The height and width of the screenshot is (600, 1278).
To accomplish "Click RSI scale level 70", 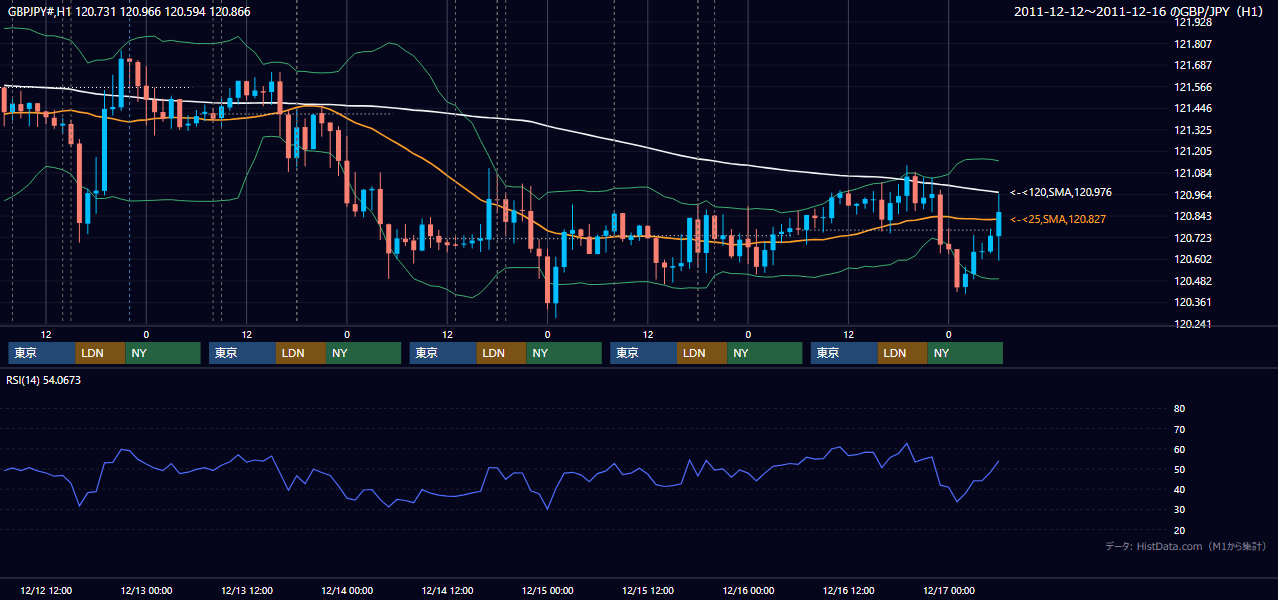I will (1179, 429).
